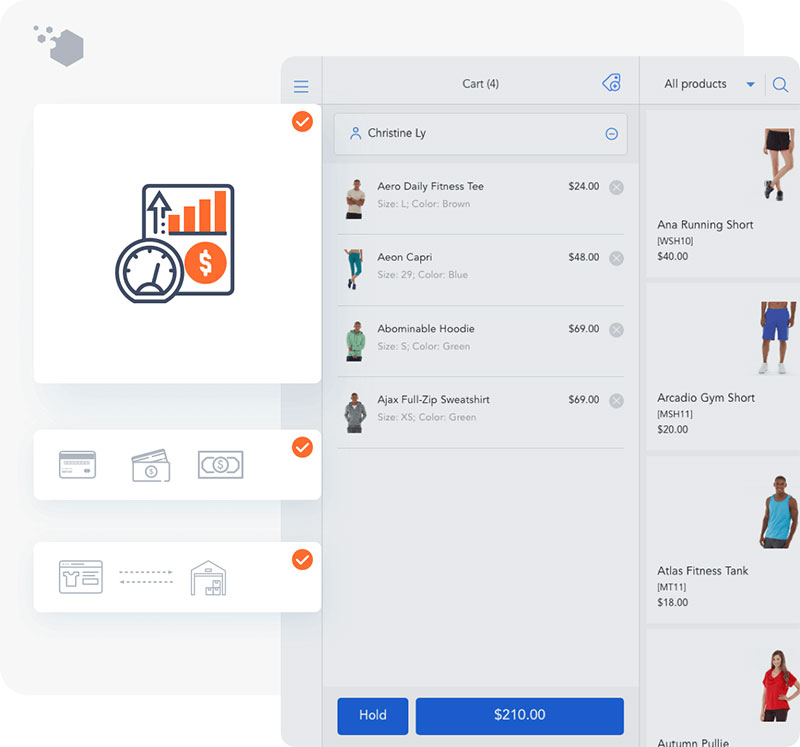Click the Cart (4) title

[x=480, y=84]
